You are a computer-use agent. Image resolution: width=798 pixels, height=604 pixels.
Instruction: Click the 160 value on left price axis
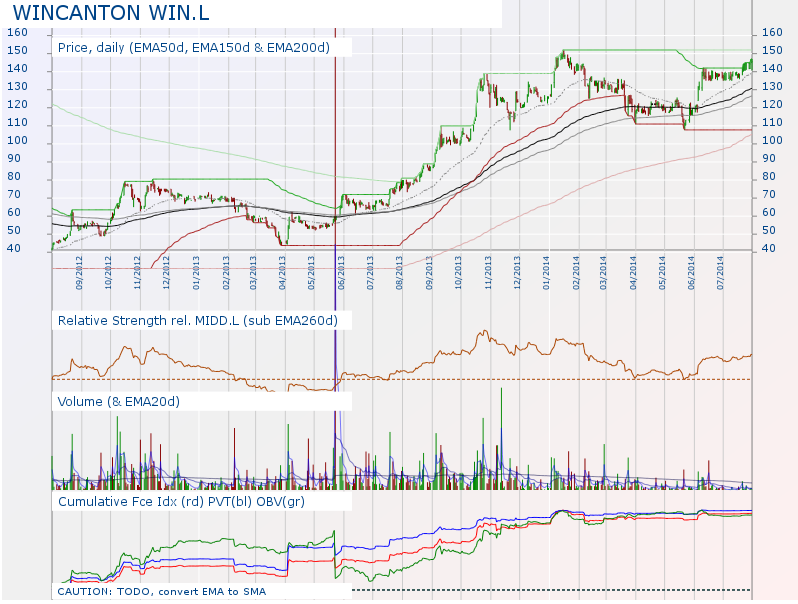(17, 32)
